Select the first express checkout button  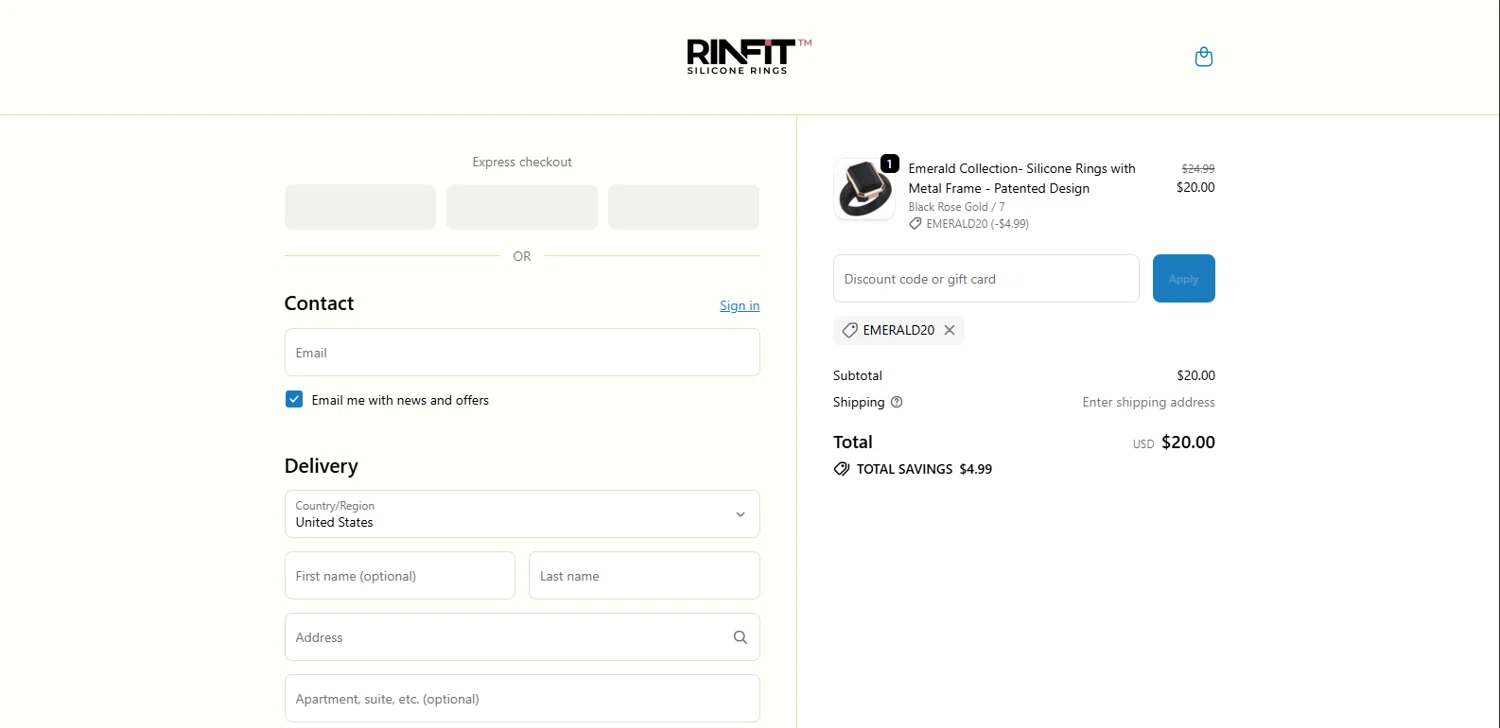tap(360, 207)
